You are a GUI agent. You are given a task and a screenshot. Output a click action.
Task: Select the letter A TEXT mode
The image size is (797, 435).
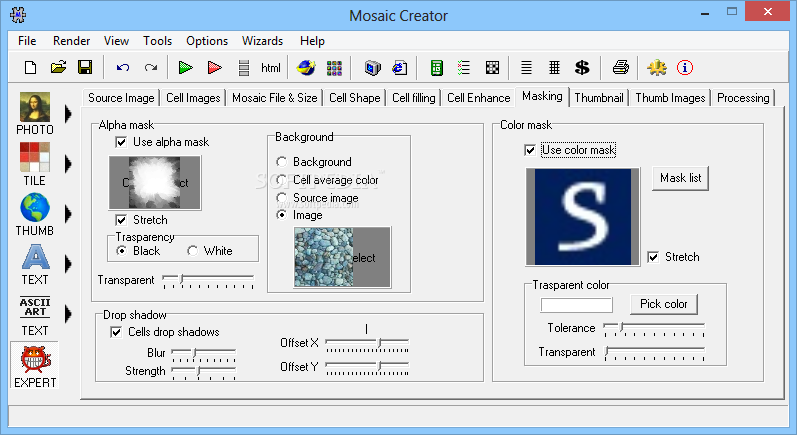35,264
